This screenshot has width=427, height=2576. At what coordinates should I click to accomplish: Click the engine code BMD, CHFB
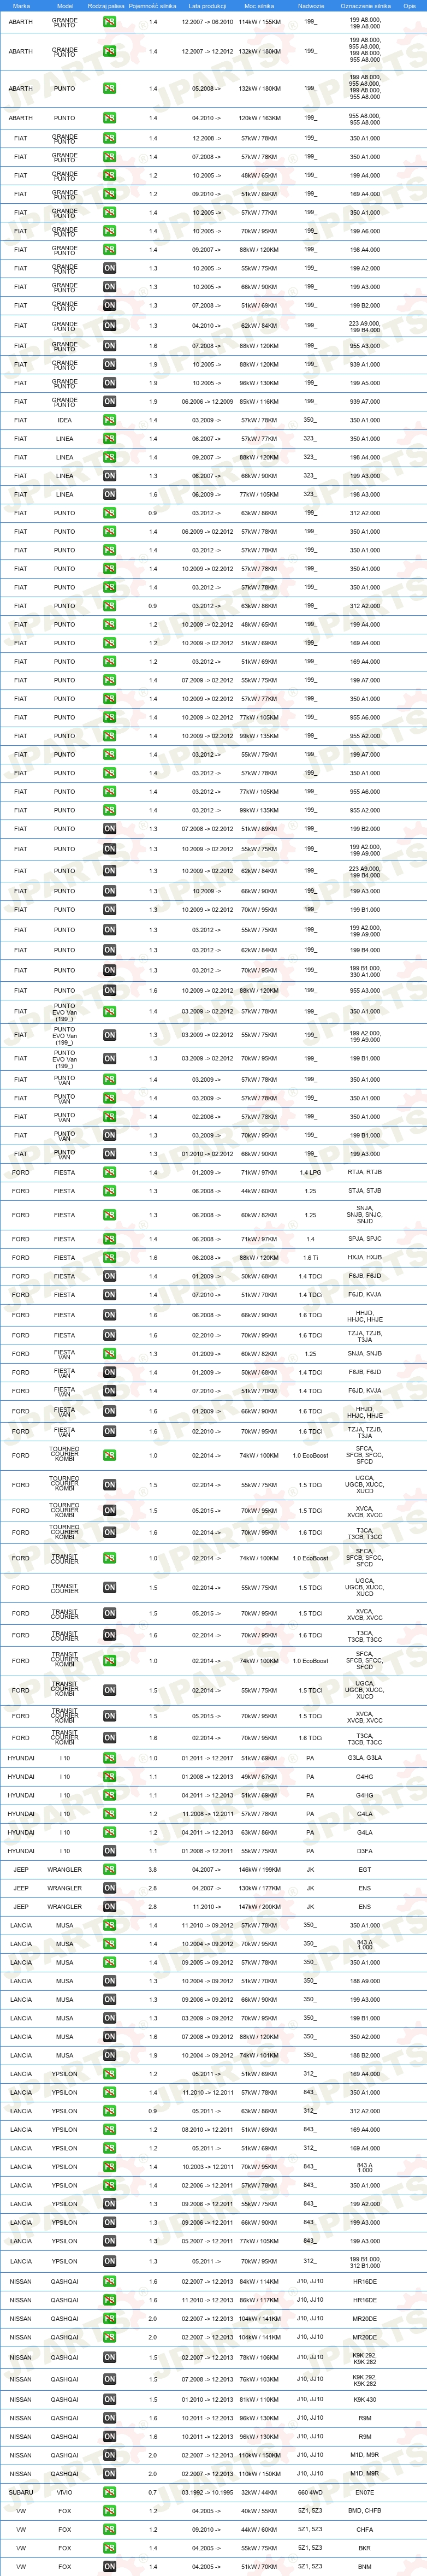click(364, 2511)
